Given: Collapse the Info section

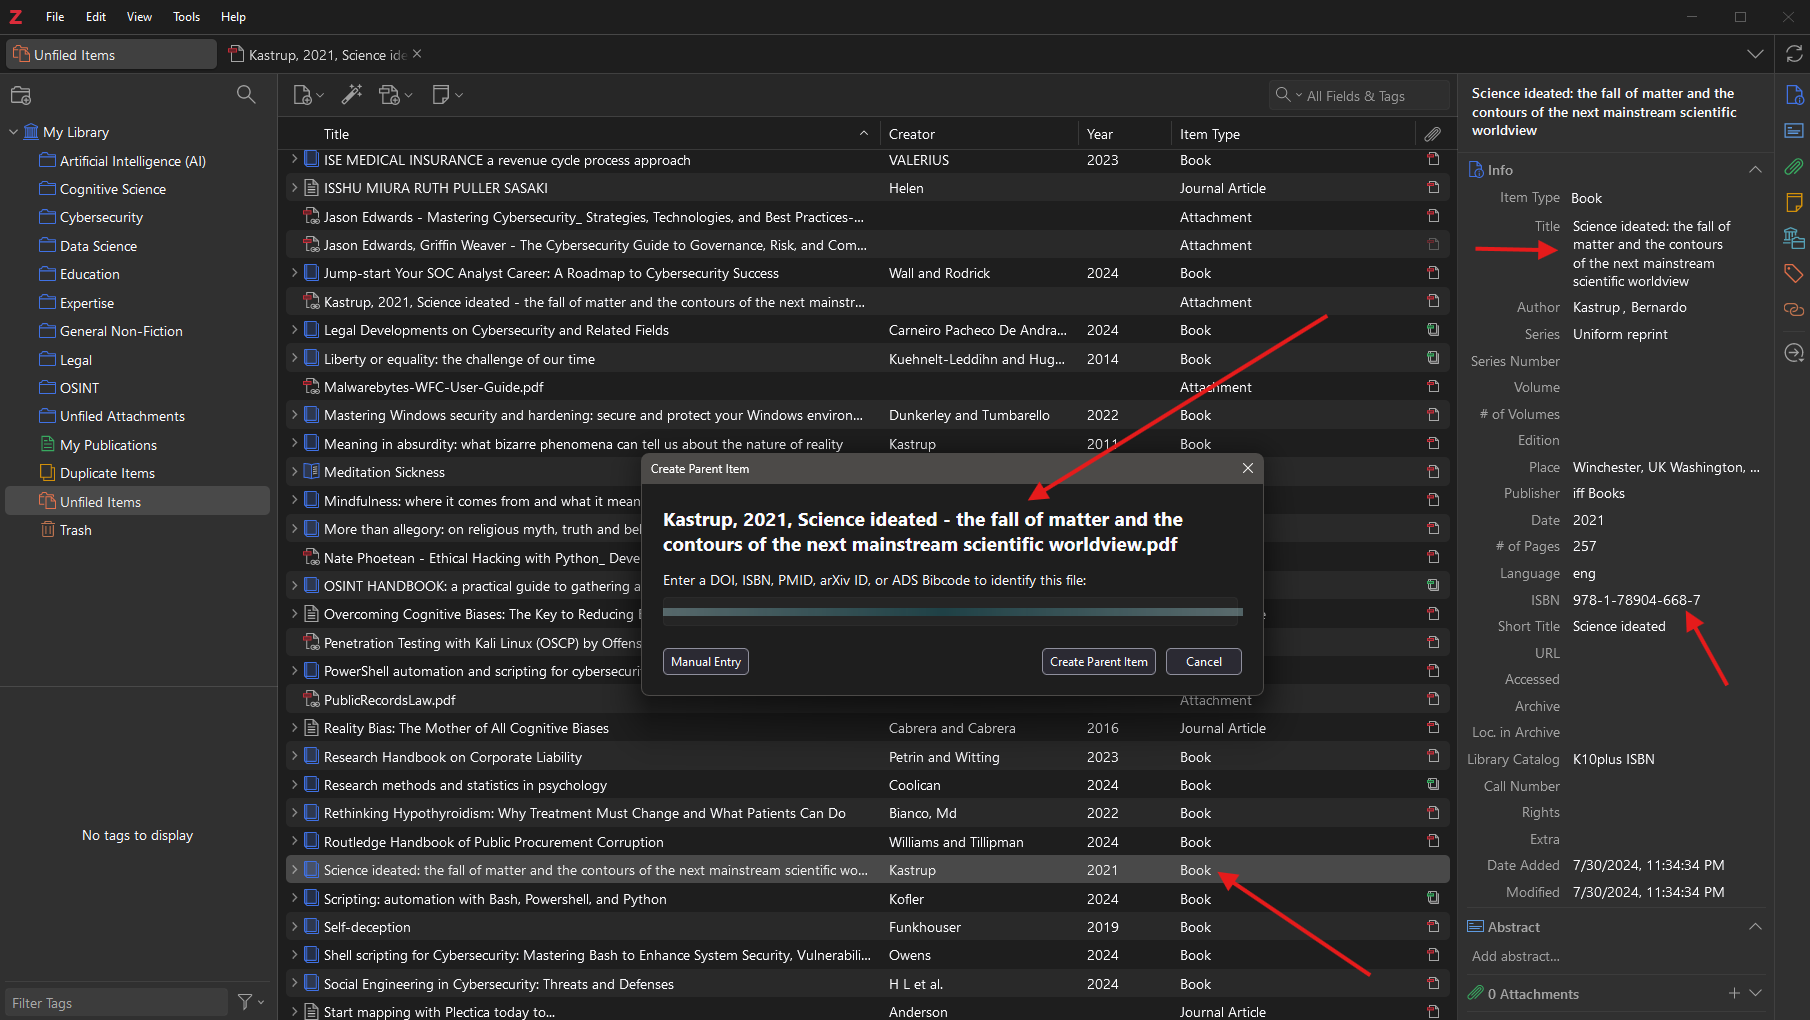Looking at the screenshot, I should [x=1755, y=169].
